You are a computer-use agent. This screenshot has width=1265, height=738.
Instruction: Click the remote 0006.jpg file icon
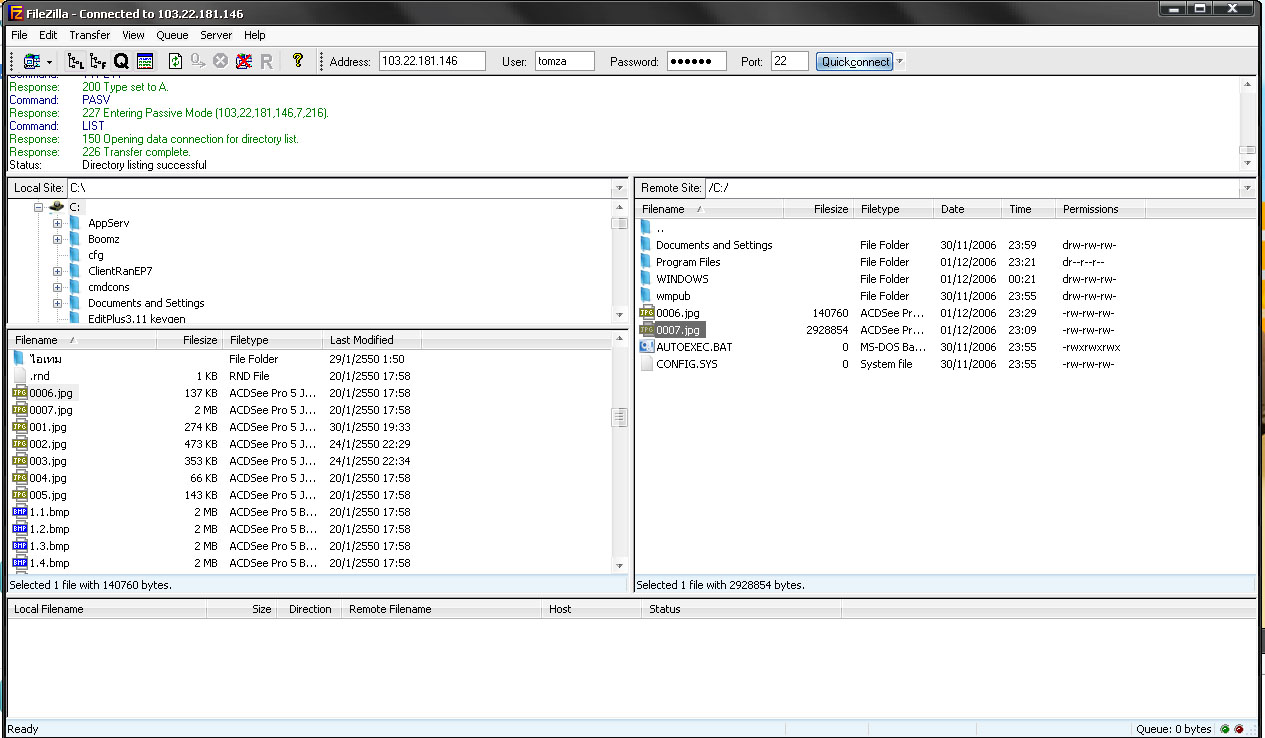(x=646, y=313)
